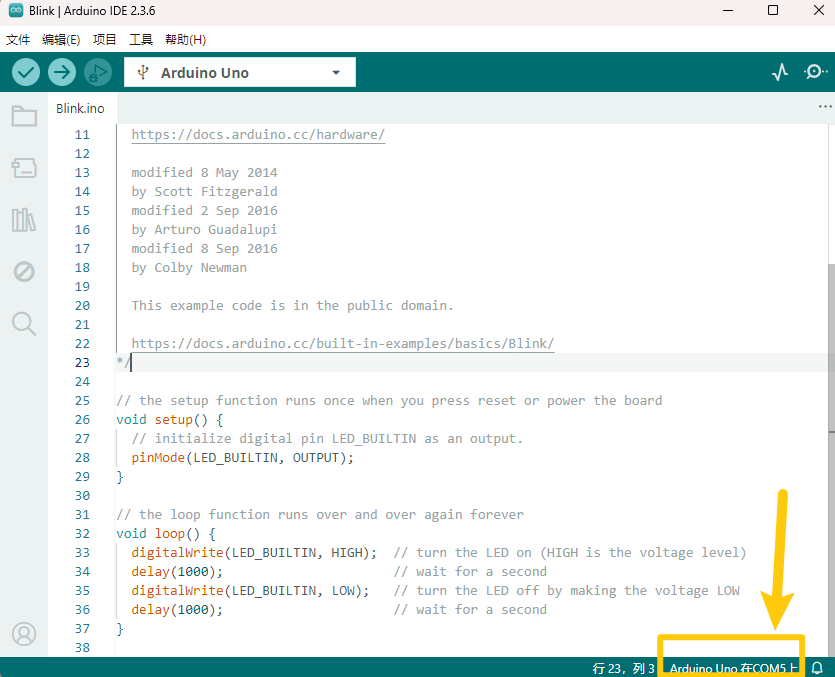Click the 'delay(1000);' on line 34
The height and width of the screenshot is (677, 835).
tap(177, 572)
